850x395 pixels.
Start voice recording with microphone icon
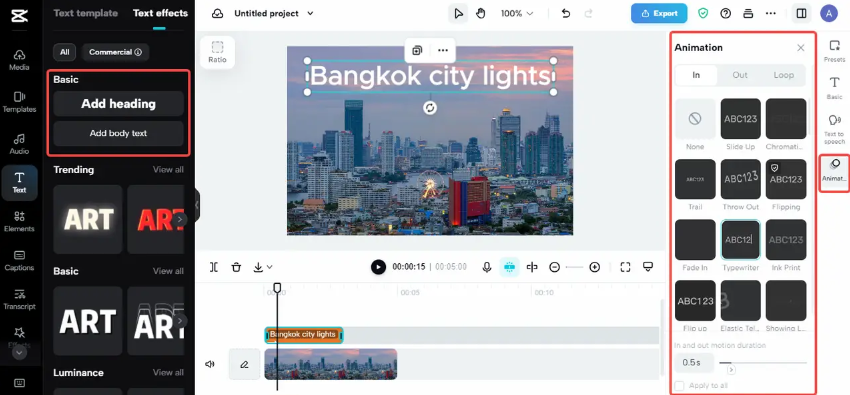coord(487,267)
